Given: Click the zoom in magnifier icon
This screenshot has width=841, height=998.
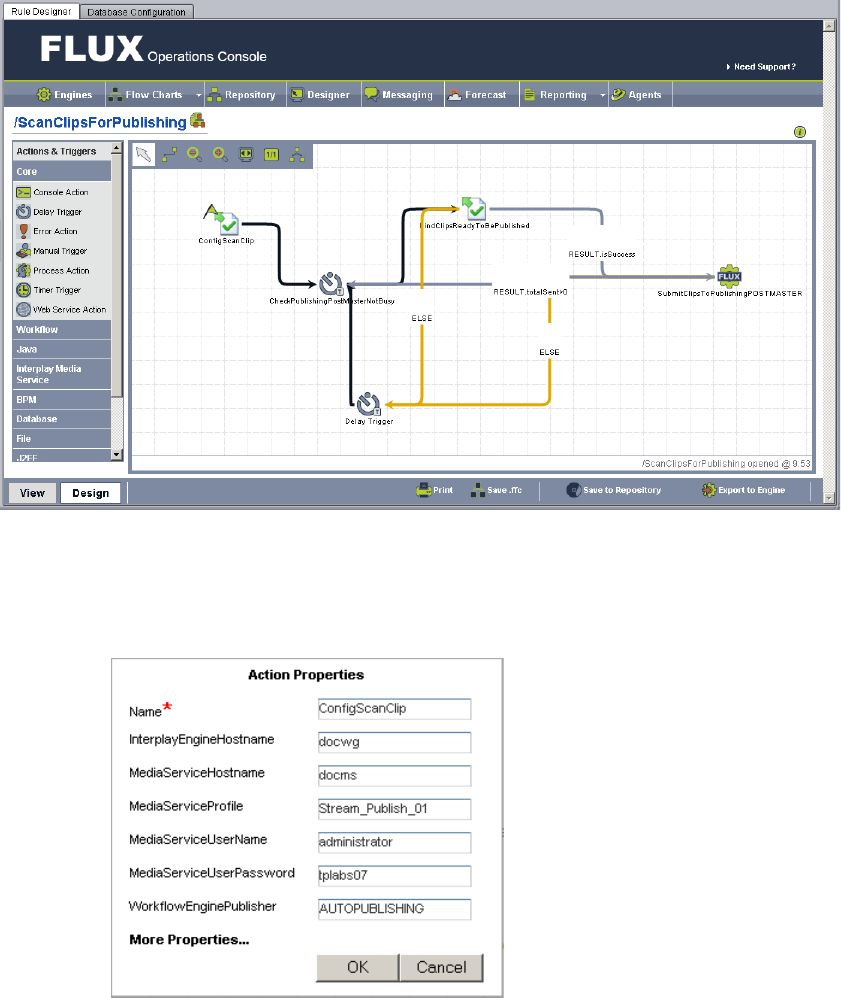Looking at the screenshot, I should [220, 155].
